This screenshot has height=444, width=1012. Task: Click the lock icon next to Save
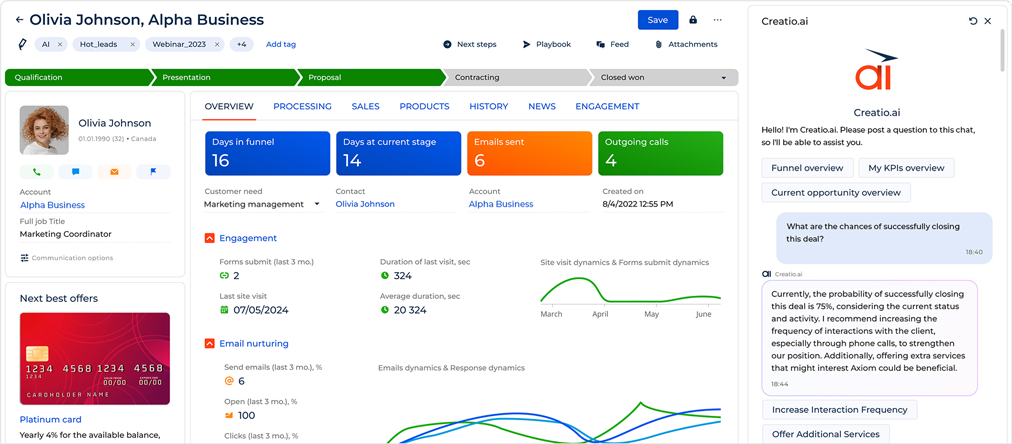point(693,20)
